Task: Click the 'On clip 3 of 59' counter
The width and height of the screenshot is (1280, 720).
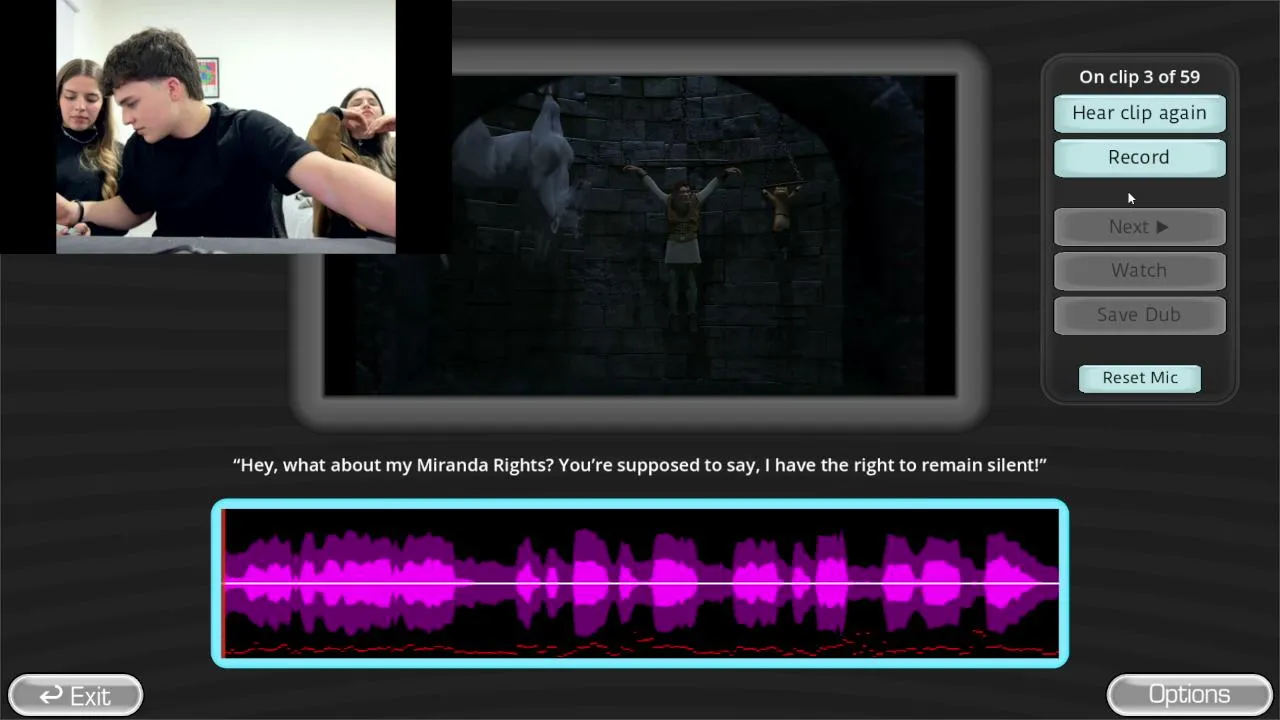Action: tap(1139, 77)
